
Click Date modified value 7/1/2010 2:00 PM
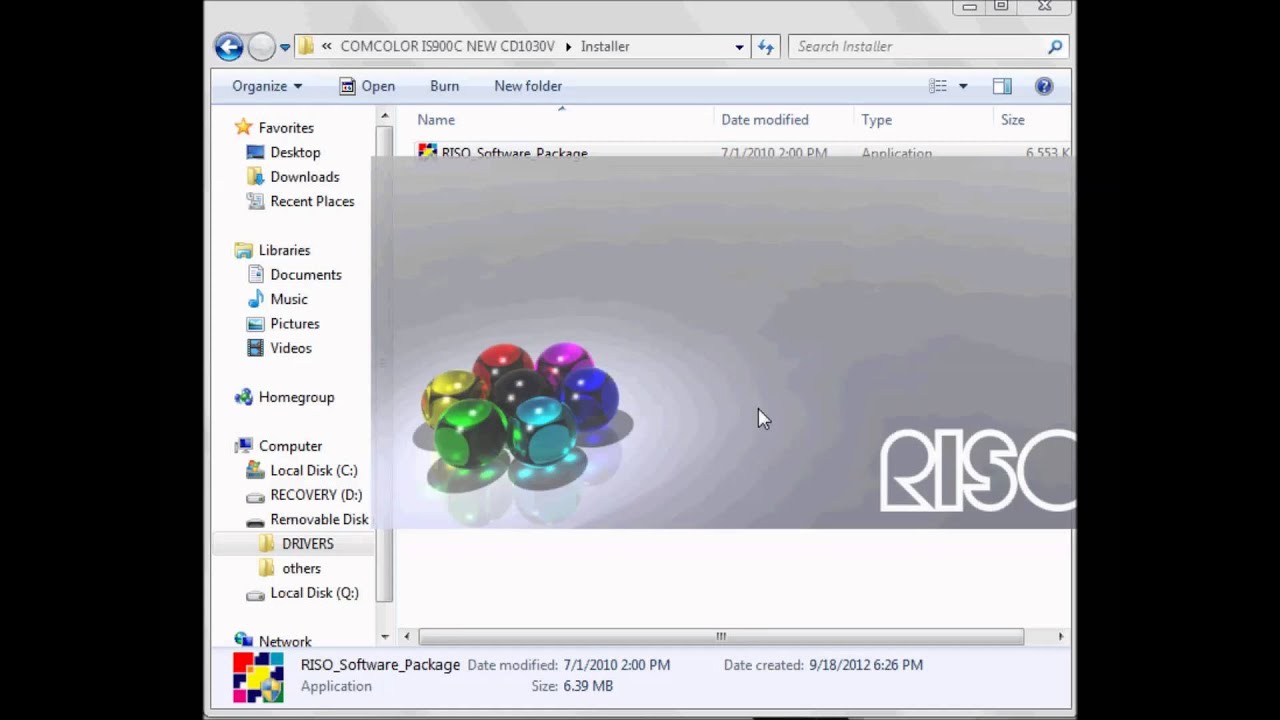pos(617,665)
